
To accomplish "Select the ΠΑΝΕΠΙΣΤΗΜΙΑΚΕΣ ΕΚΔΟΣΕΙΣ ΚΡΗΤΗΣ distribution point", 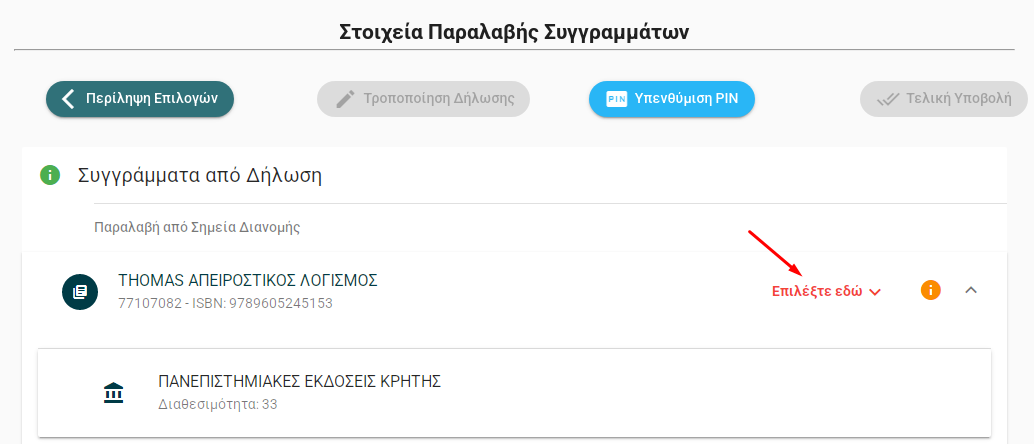I will (300, 381).
